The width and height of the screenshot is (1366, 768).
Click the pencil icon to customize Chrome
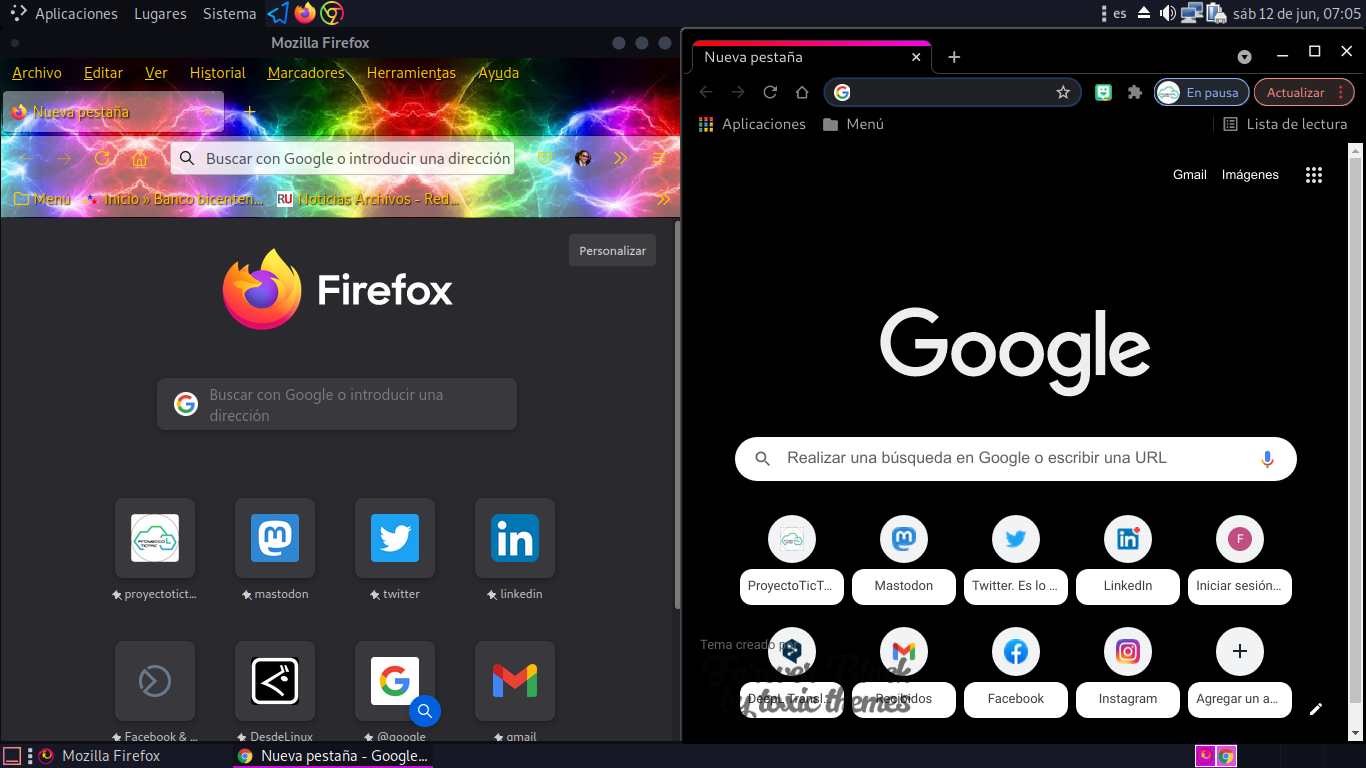(1316, 709)
